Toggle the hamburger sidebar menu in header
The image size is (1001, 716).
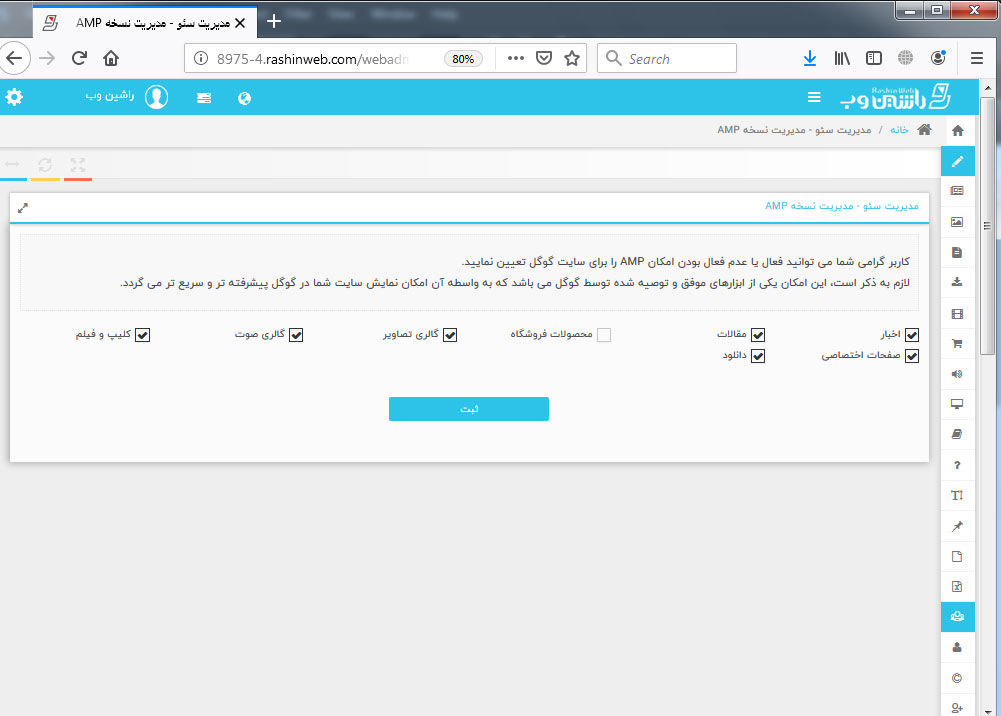pyautogui.click(x=814, y=97)
